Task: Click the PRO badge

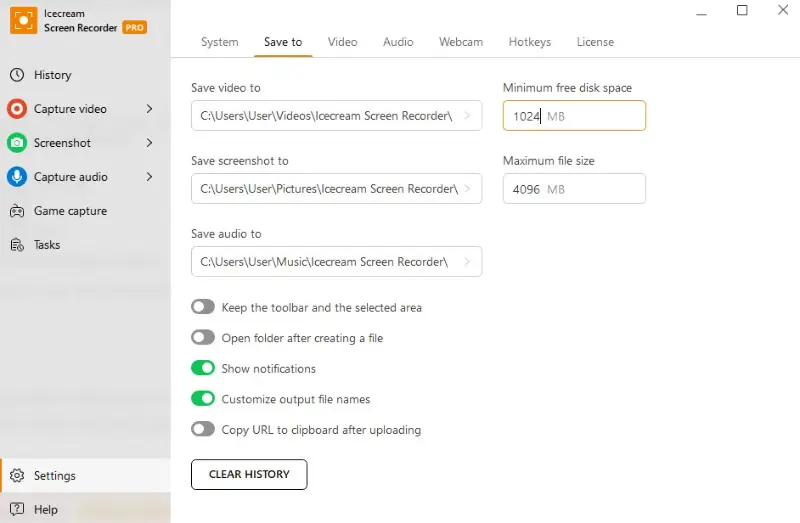Action: [x=135, y=28]
